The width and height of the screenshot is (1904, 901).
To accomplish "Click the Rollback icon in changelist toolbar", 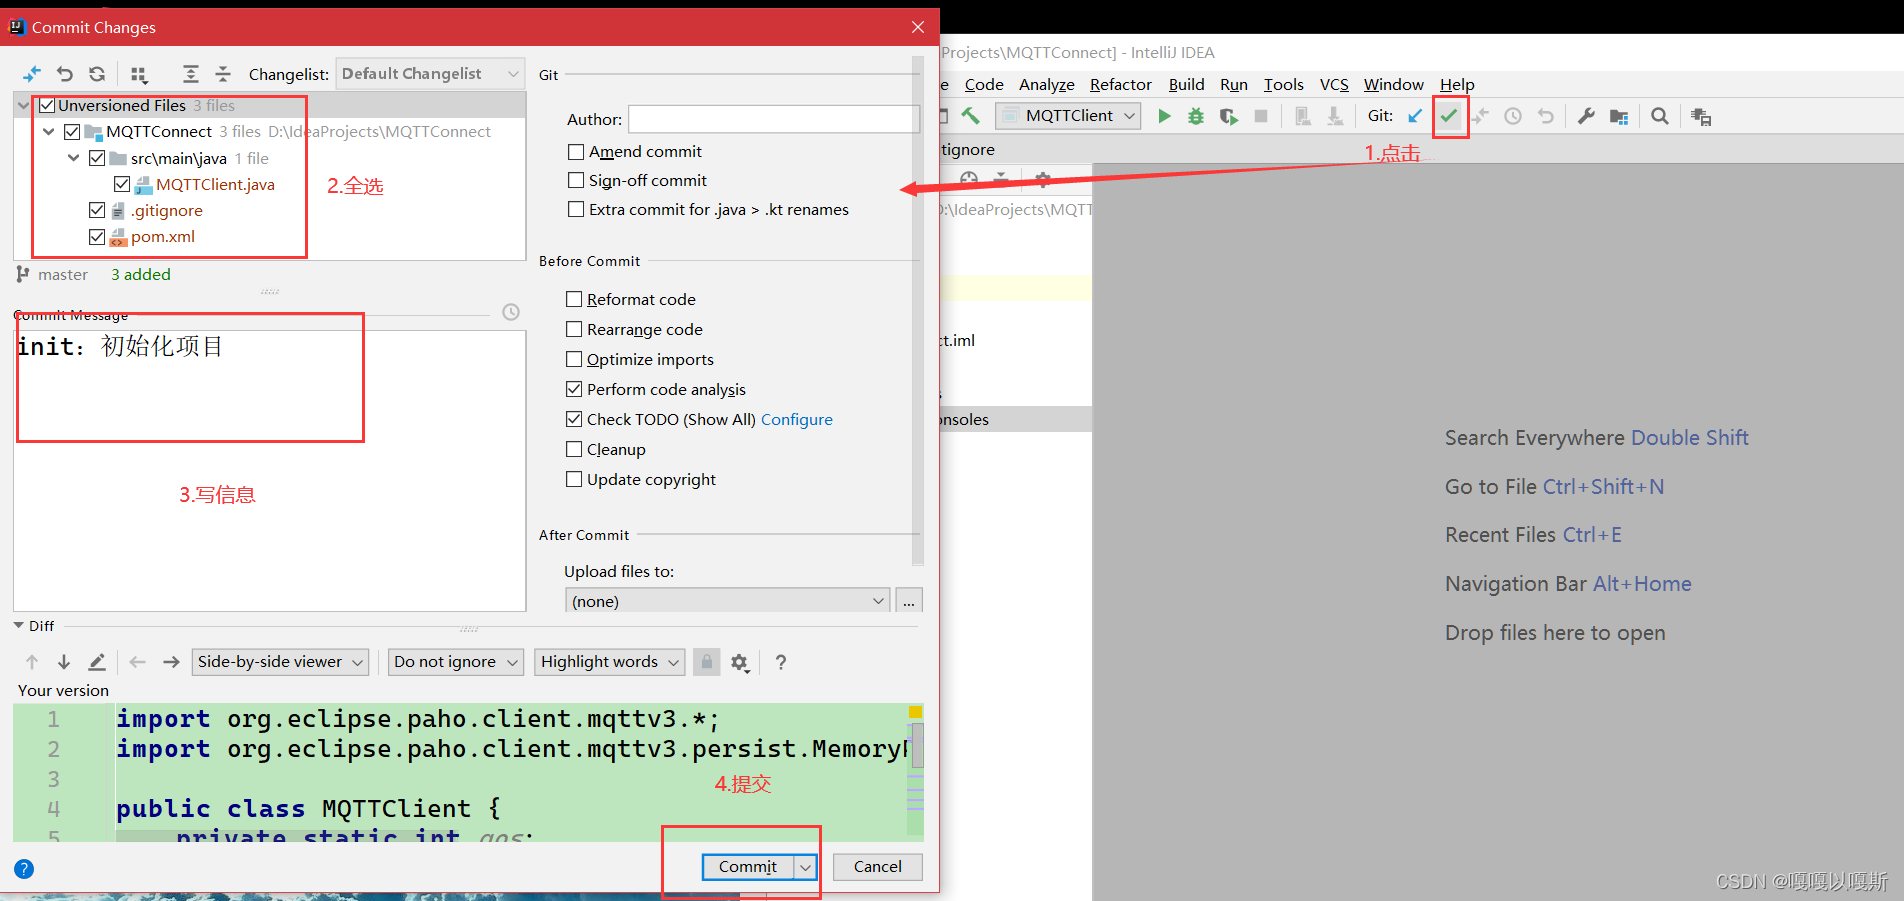I will click(x=65, y=74).
